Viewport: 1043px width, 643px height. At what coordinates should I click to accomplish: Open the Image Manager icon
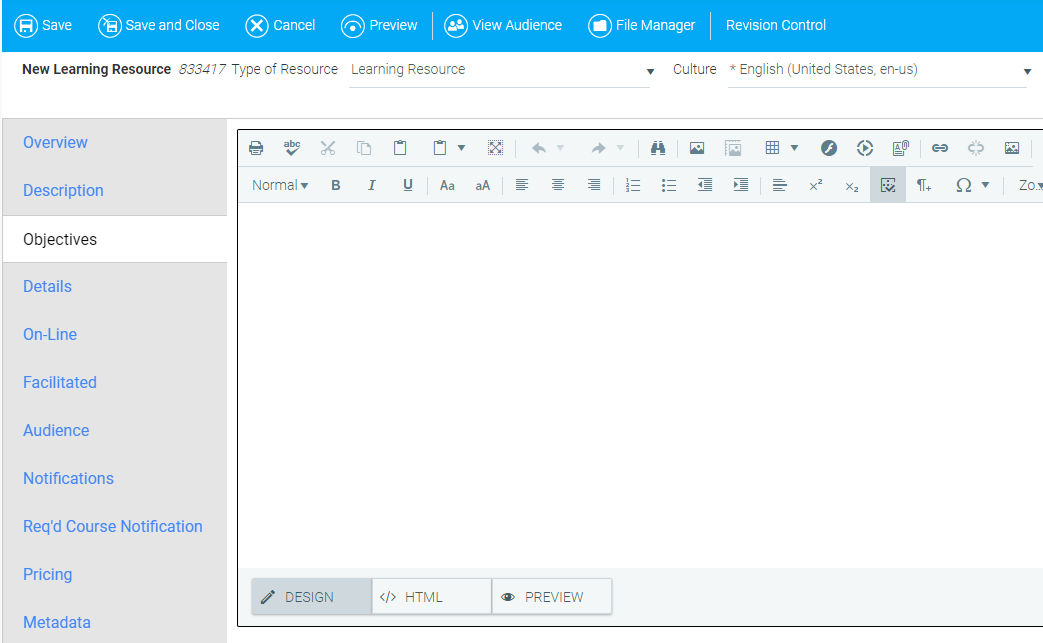tap(697, 148)
